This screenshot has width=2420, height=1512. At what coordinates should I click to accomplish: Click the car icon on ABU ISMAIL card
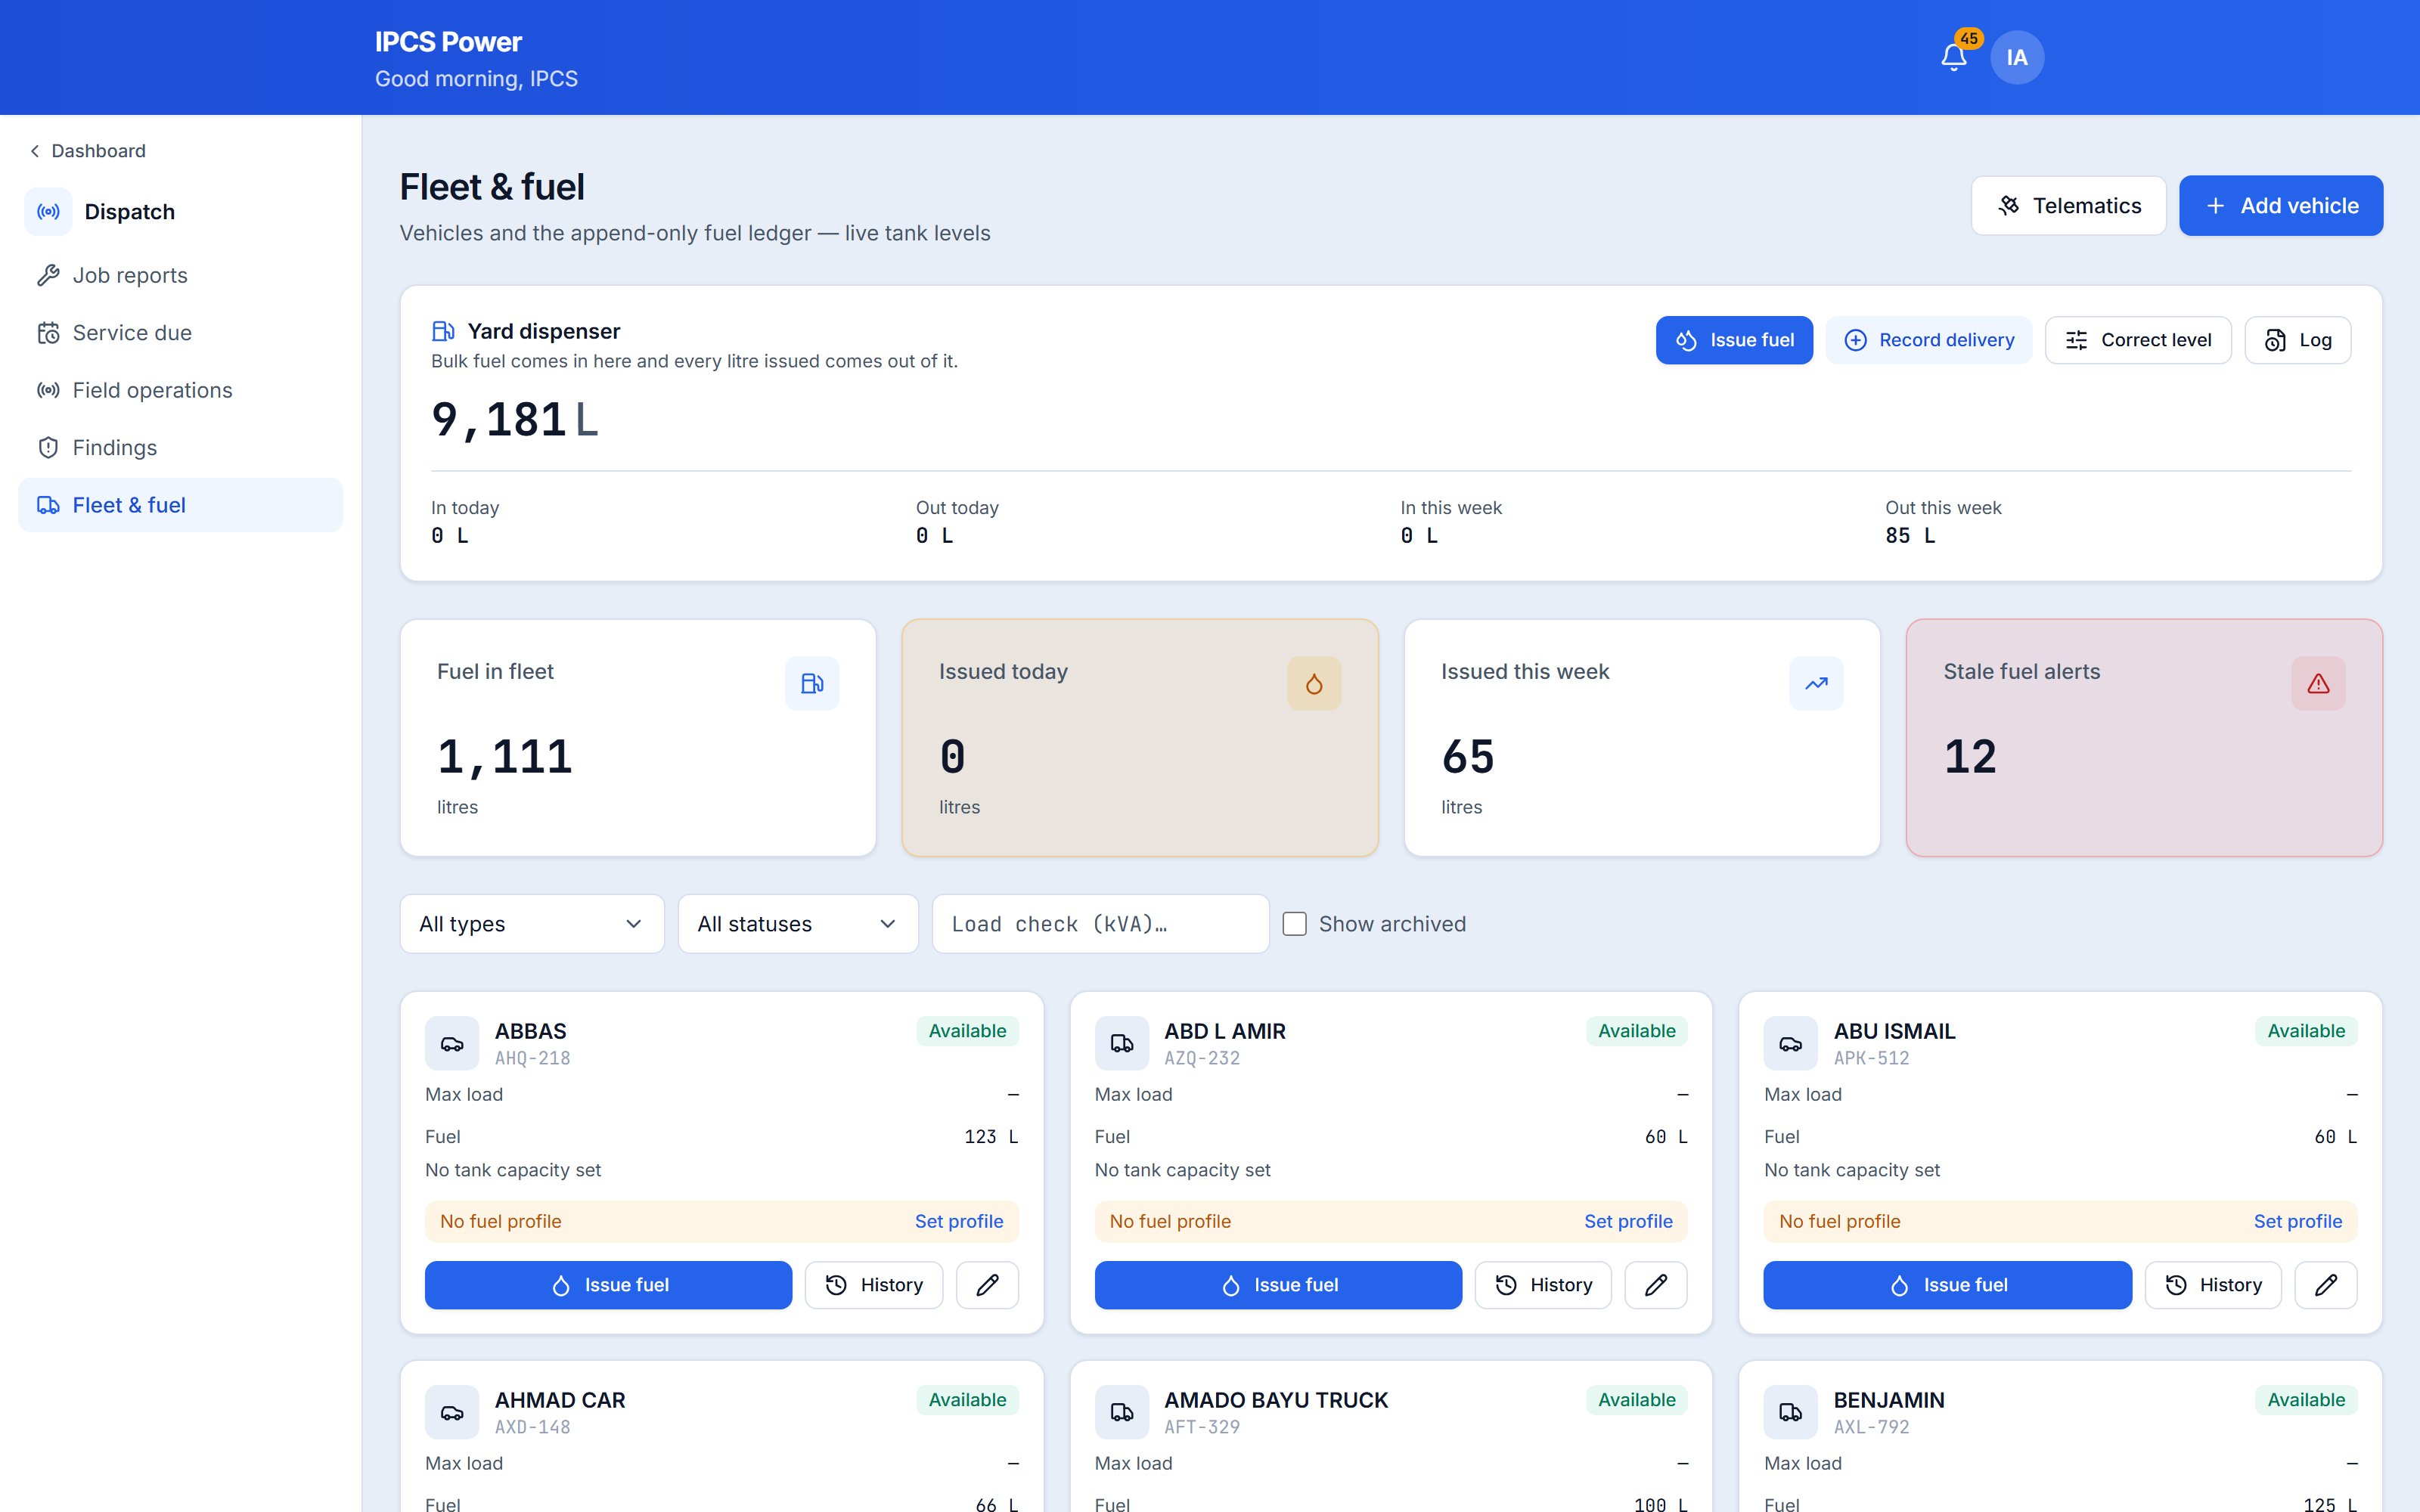point(1790,1043)
